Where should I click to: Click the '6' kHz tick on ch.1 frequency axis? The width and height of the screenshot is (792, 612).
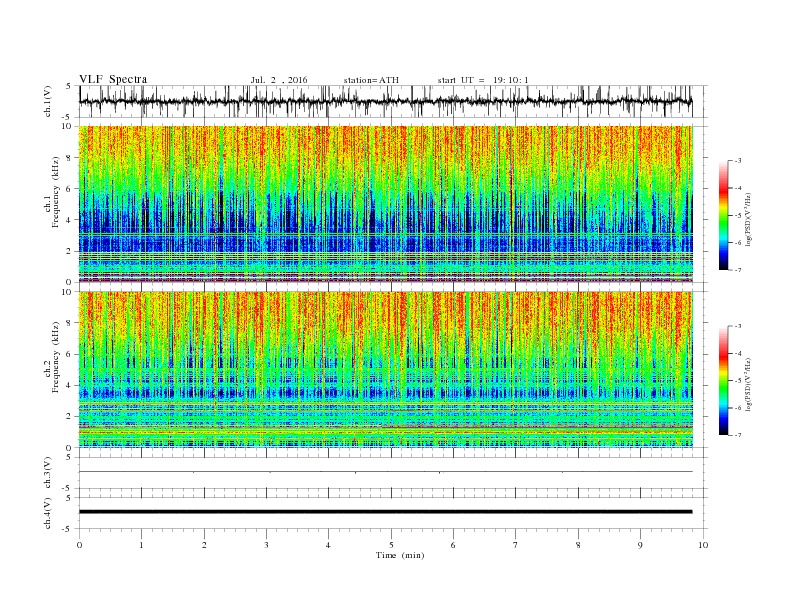[x=70, y=189]
